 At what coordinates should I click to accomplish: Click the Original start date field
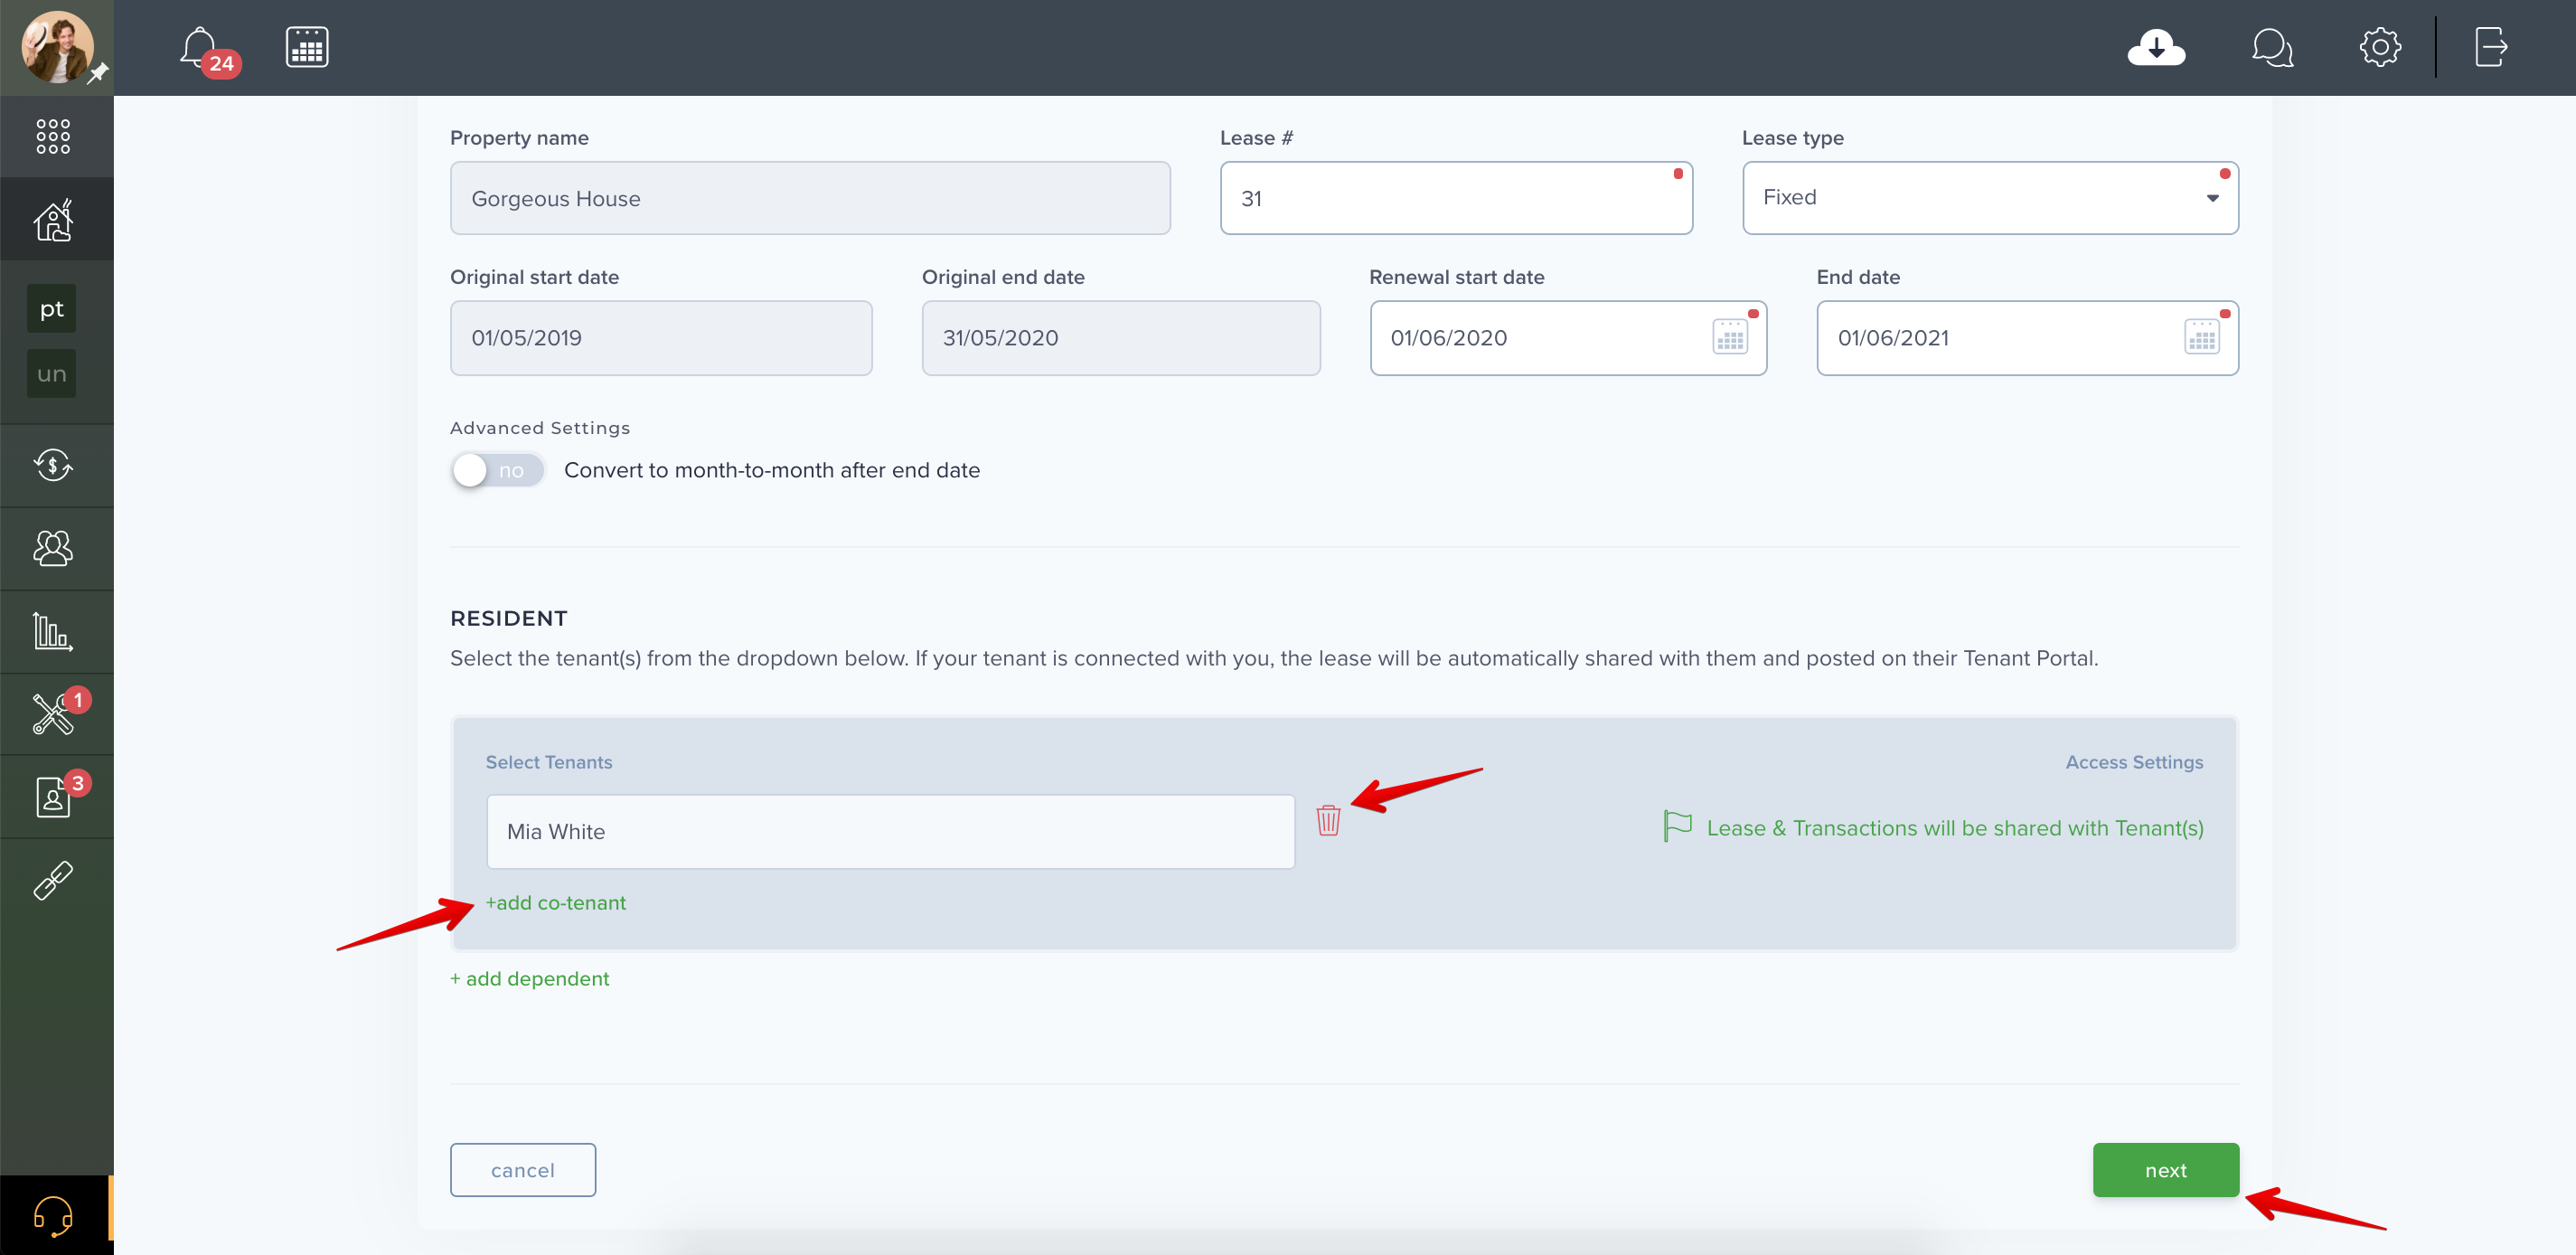661,338
